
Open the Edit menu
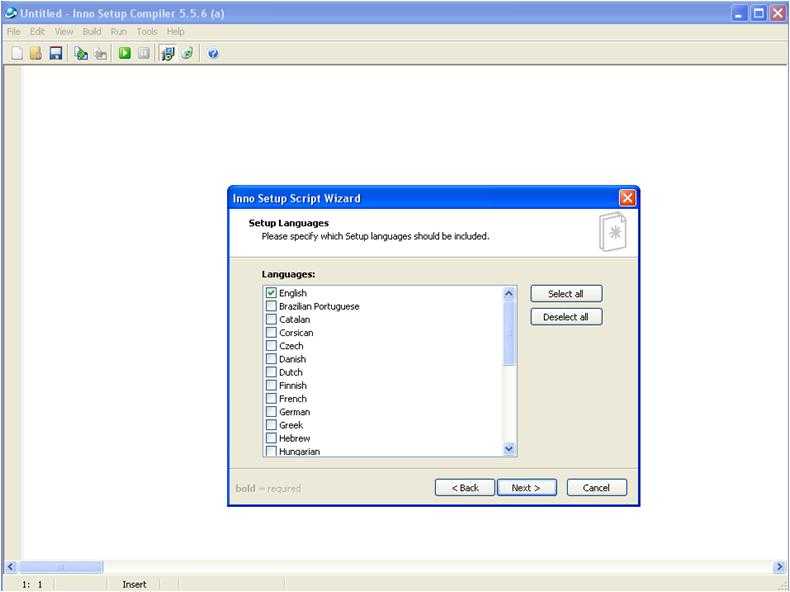37,32
